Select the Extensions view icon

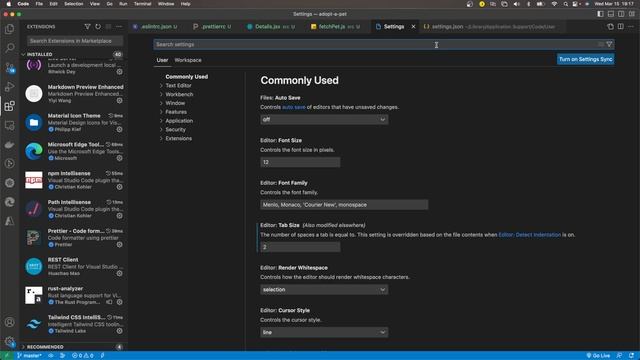pos(9,106)
